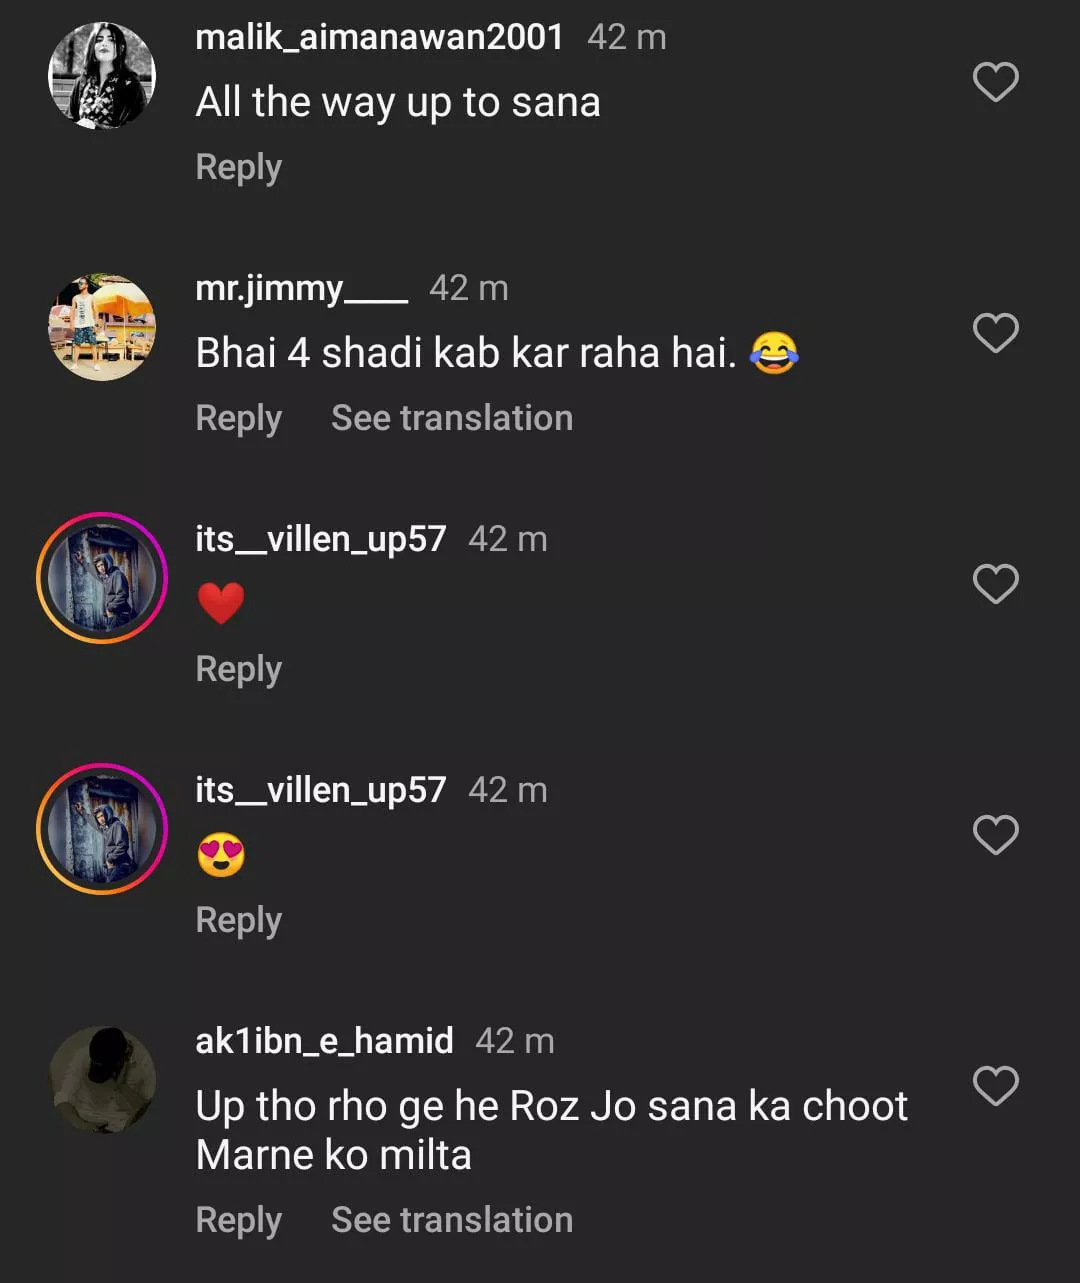This screenshot has height=1283, width=1080.
Task: View story from avatar beside heart-eyes comment
Action: point(102,829)
